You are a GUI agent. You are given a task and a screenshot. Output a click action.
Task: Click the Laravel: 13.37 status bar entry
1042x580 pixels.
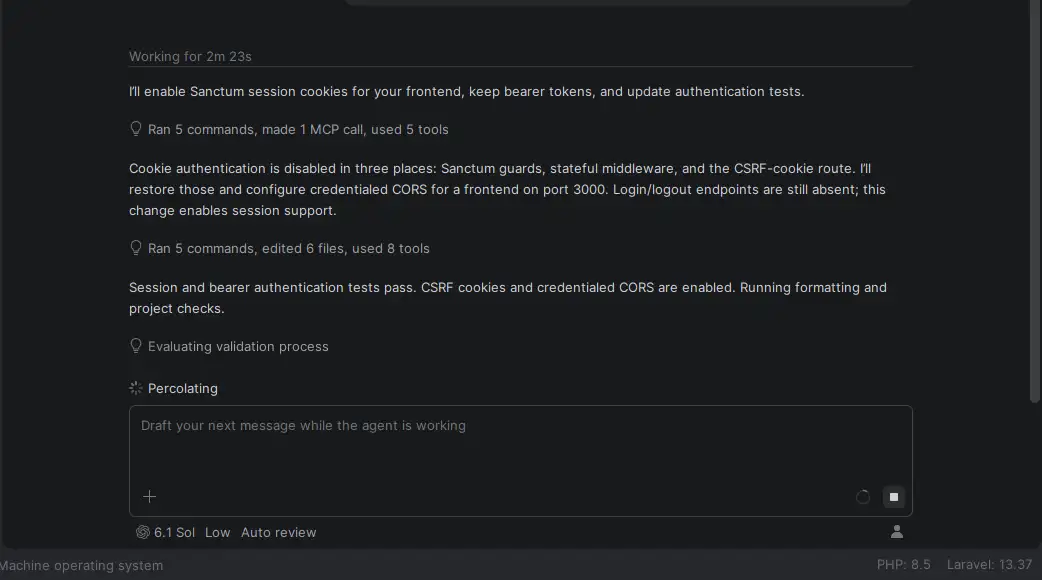point(990,565)
